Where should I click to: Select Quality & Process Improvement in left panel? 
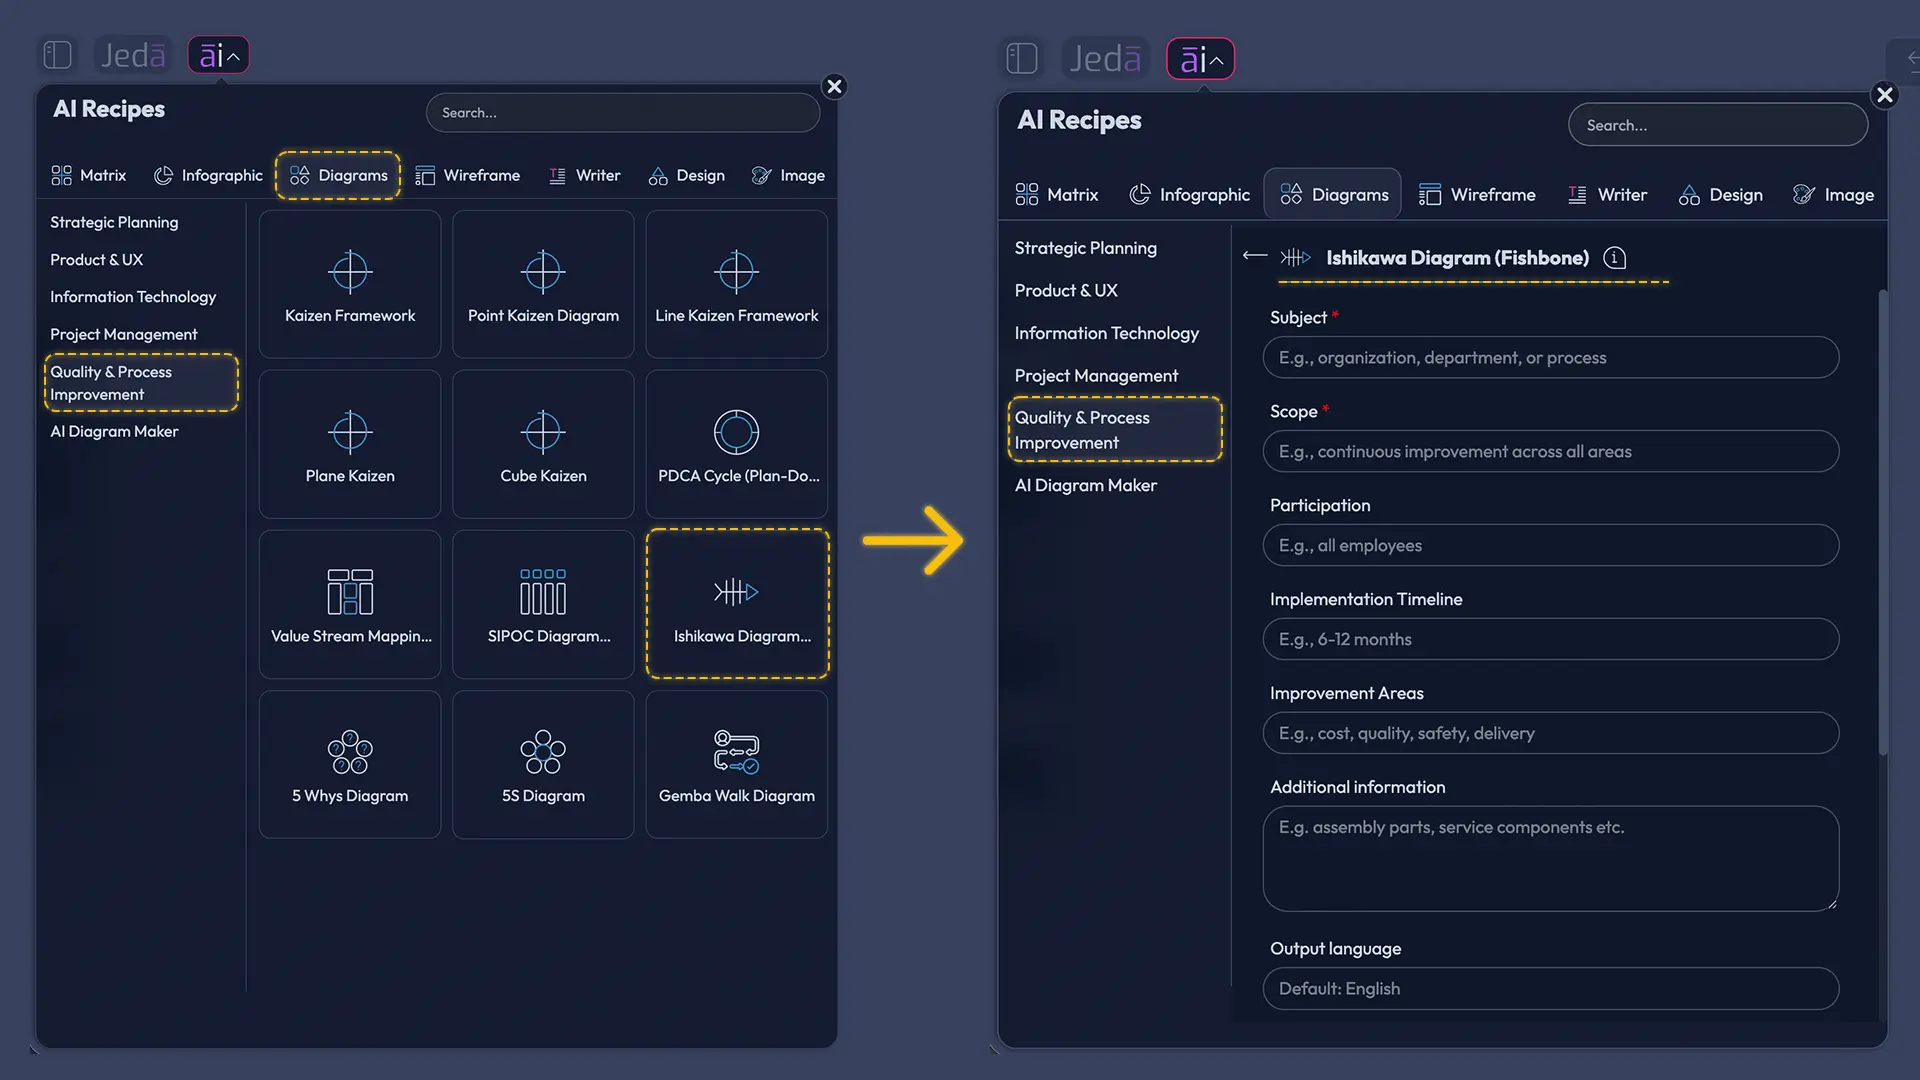pyautogui.click(x=141, y=383)
